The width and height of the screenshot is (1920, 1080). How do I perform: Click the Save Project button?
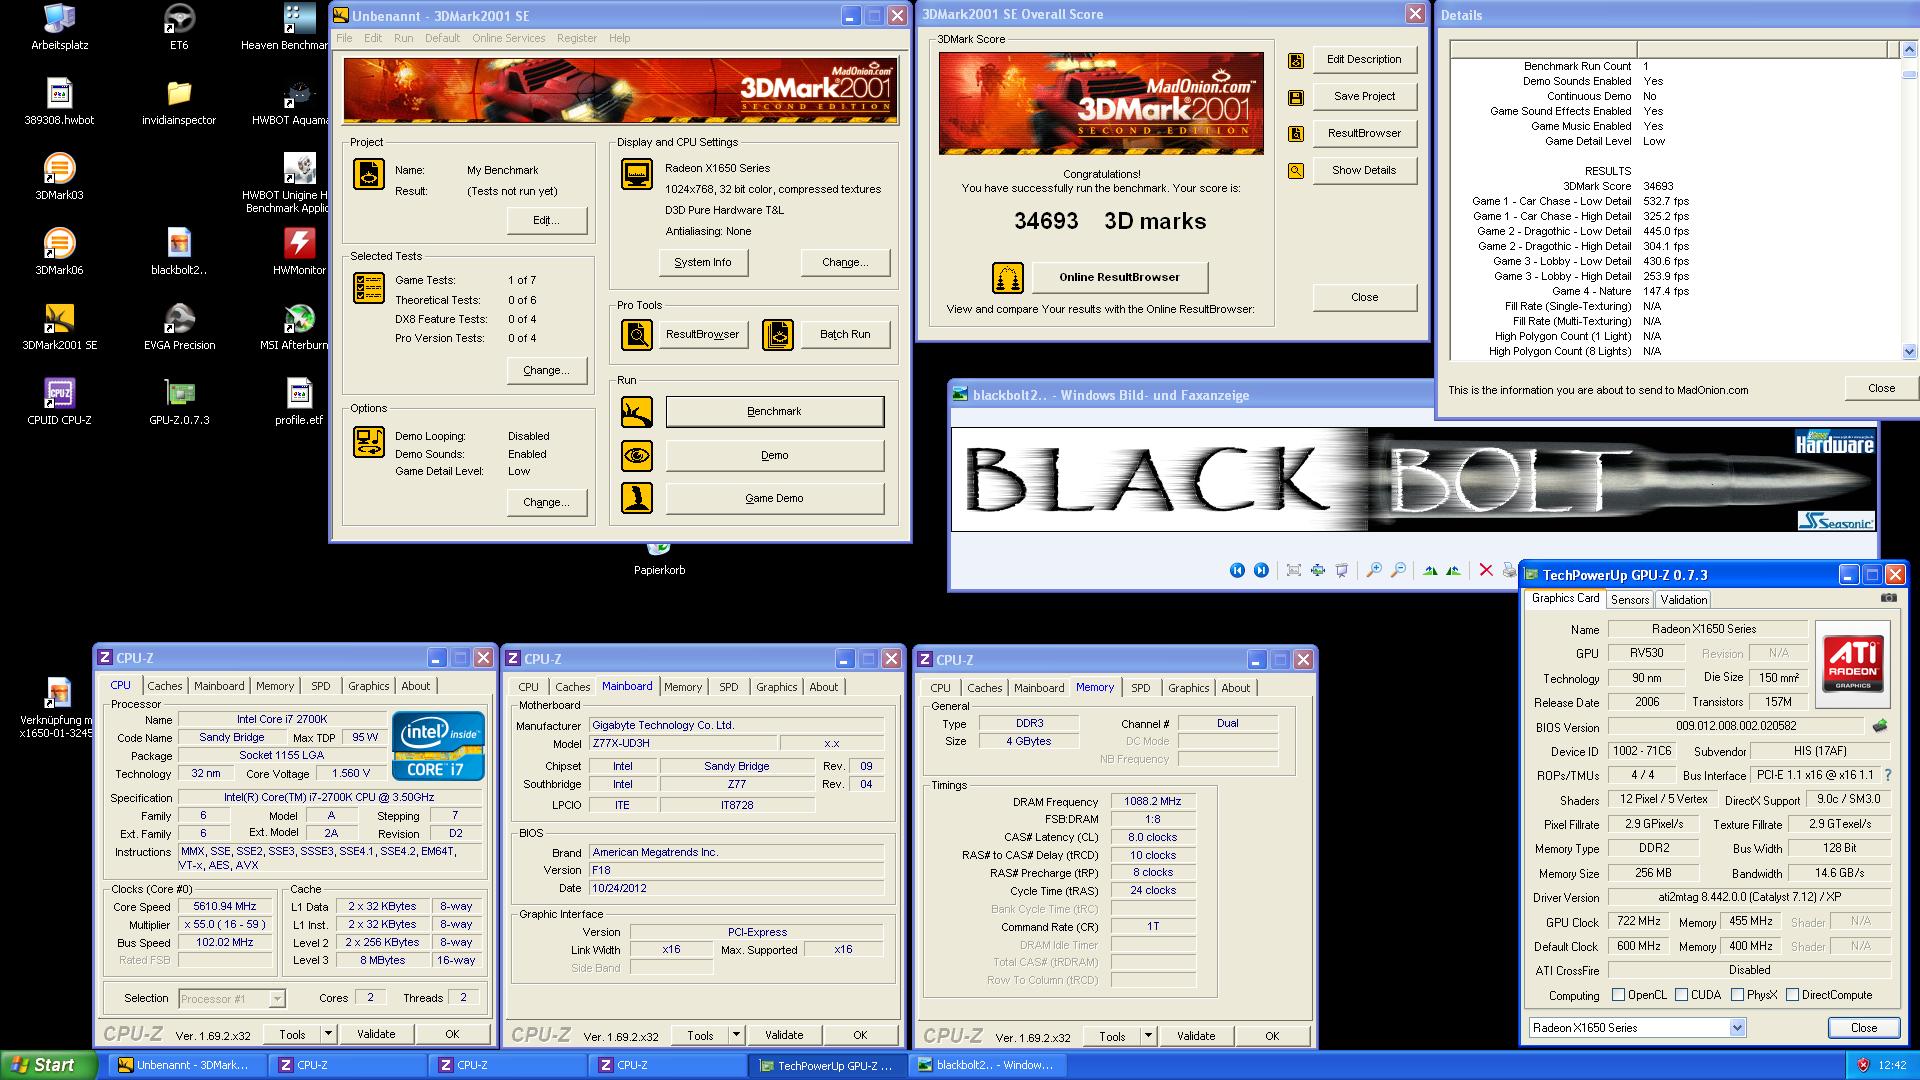point(1364,96)
